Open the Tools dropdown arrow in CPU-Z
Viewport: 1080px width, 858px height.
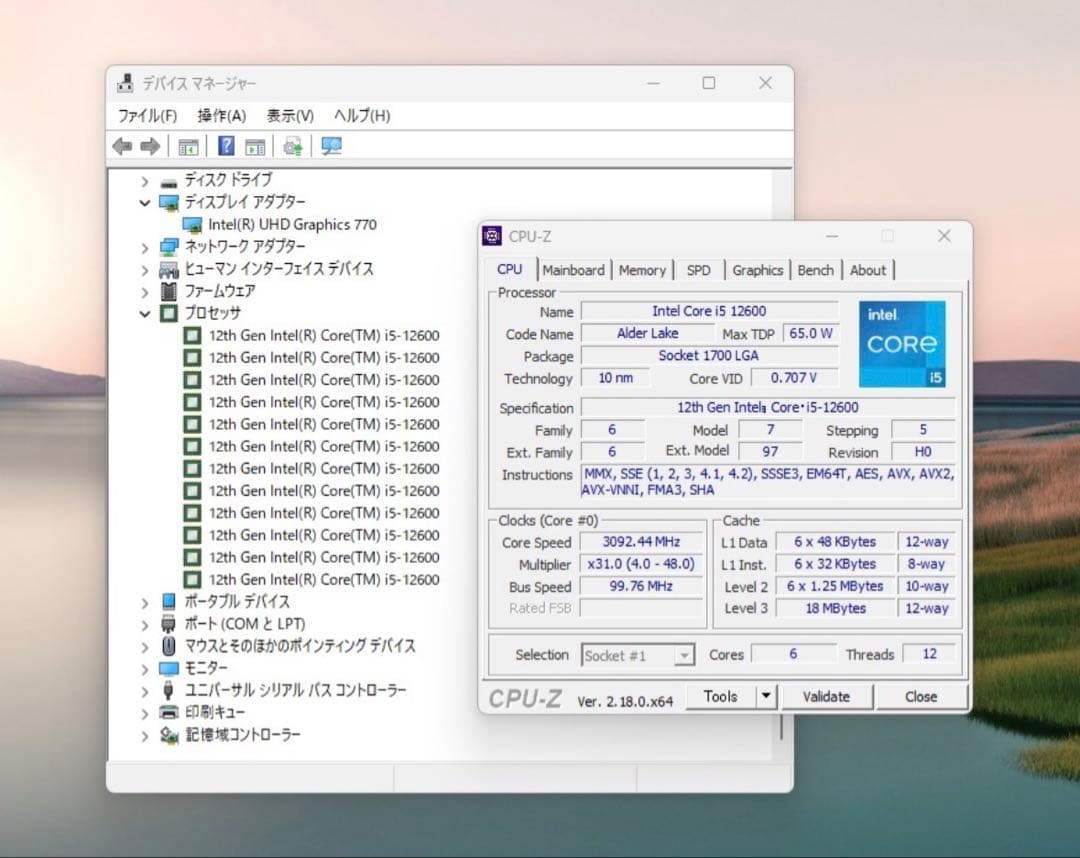766,696
